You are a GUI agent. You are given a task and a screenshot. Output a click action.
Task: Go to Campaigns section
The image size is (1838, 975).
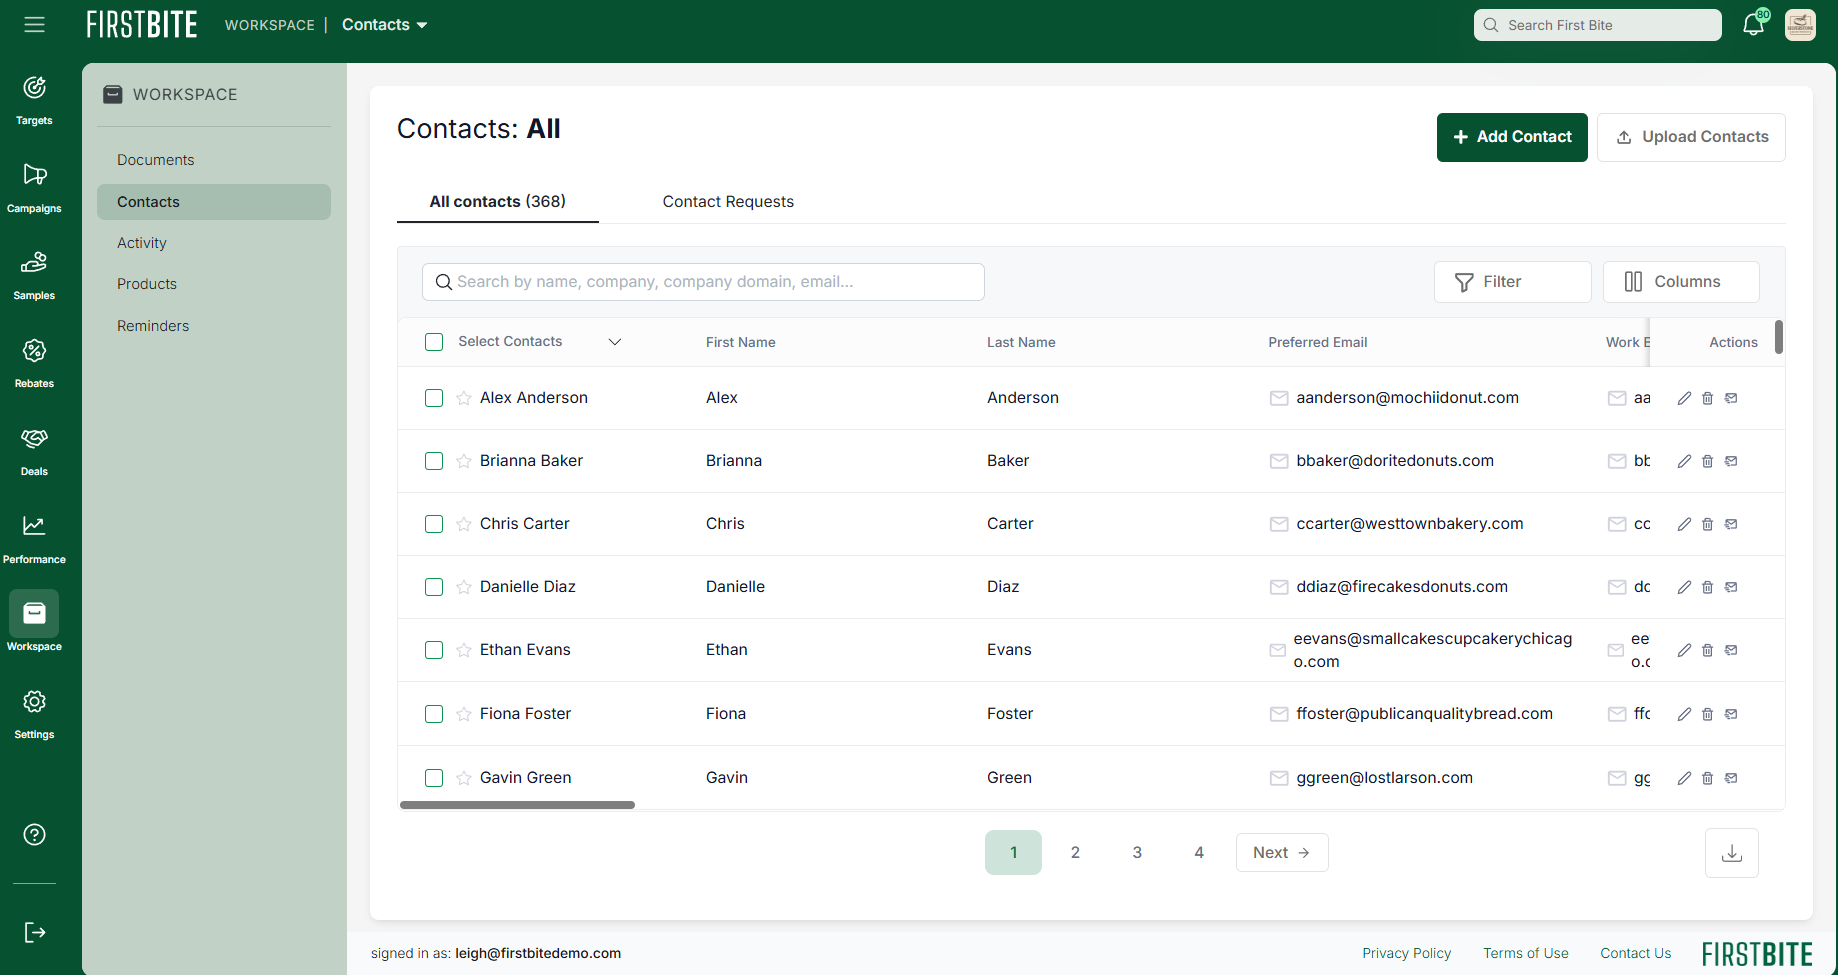pos(34,188)
